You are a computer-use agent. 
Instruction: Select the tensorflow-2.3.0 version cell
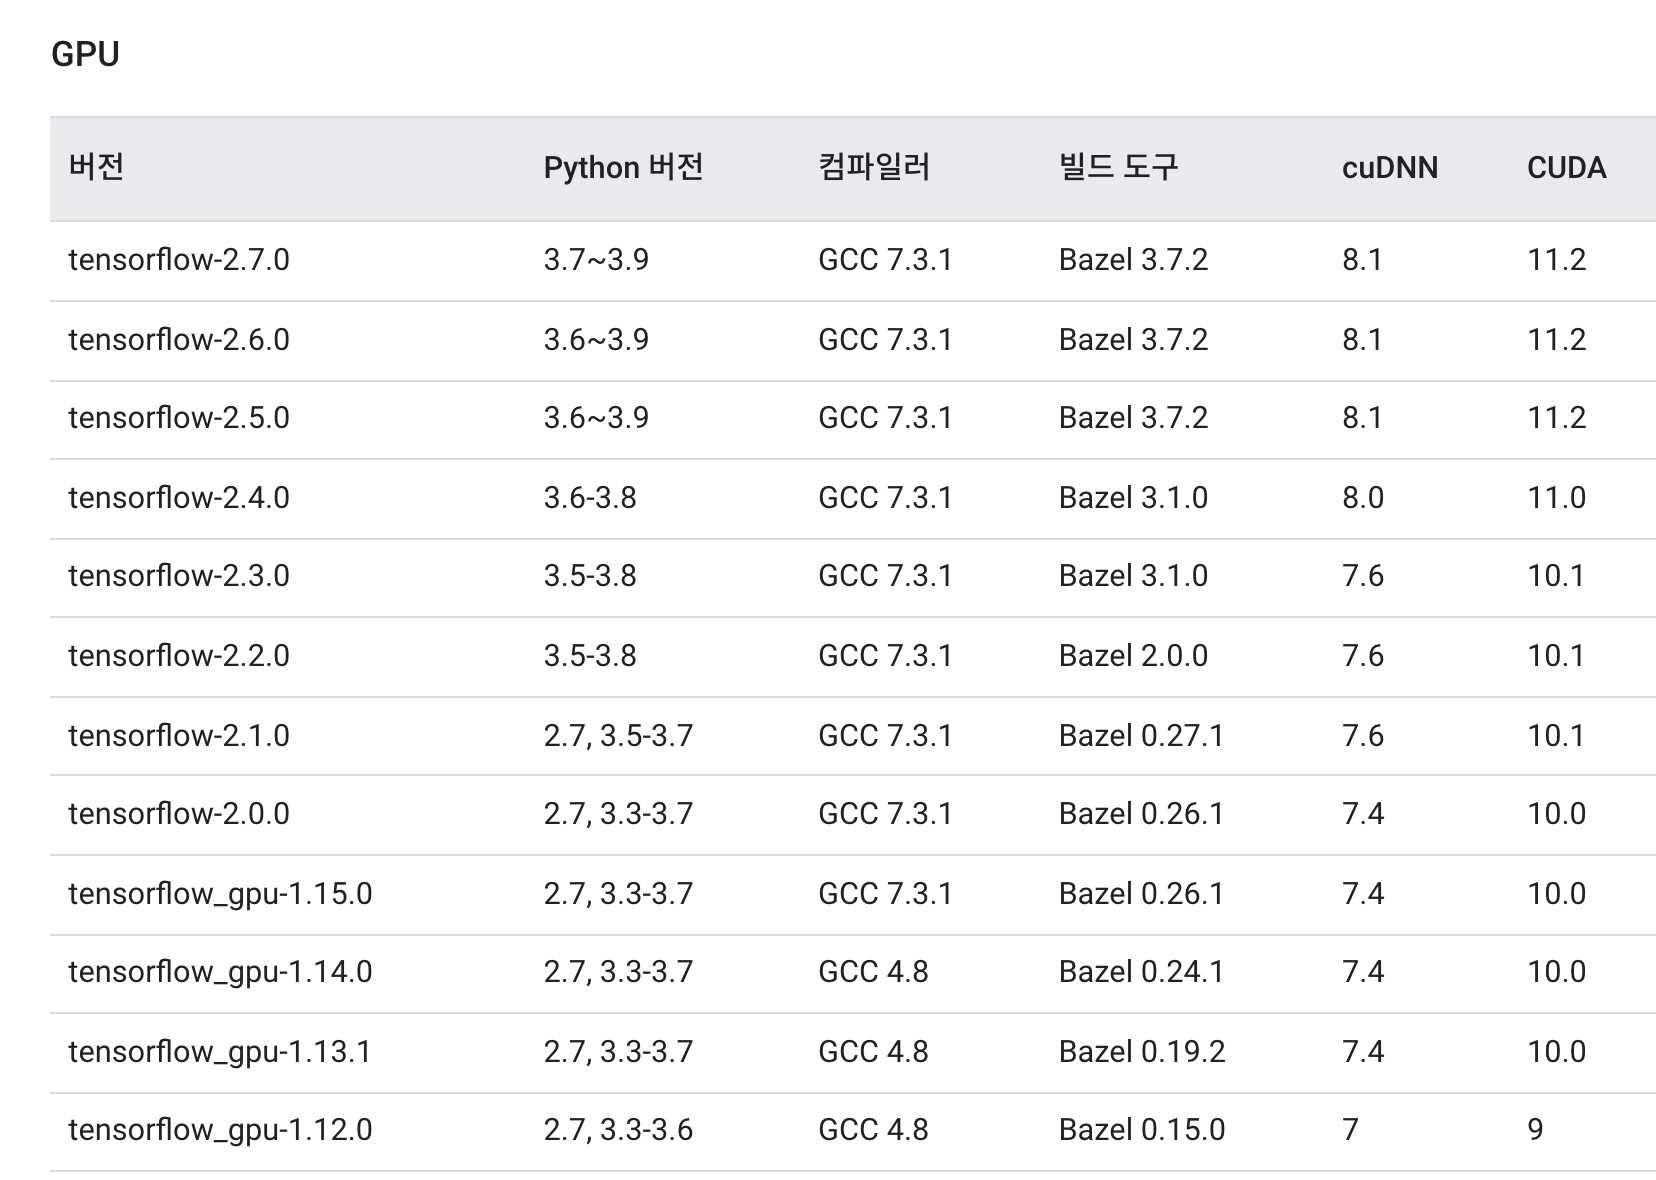[179, 576]
